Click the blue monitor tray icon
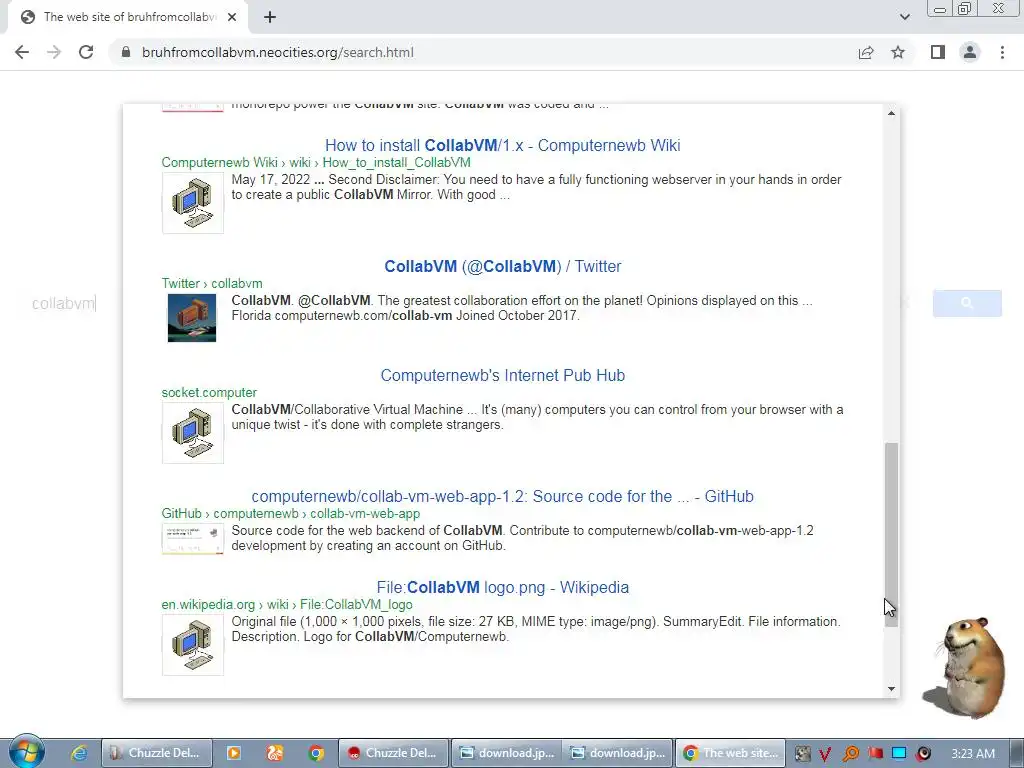The image size is (1024, 768). point(899,754)
